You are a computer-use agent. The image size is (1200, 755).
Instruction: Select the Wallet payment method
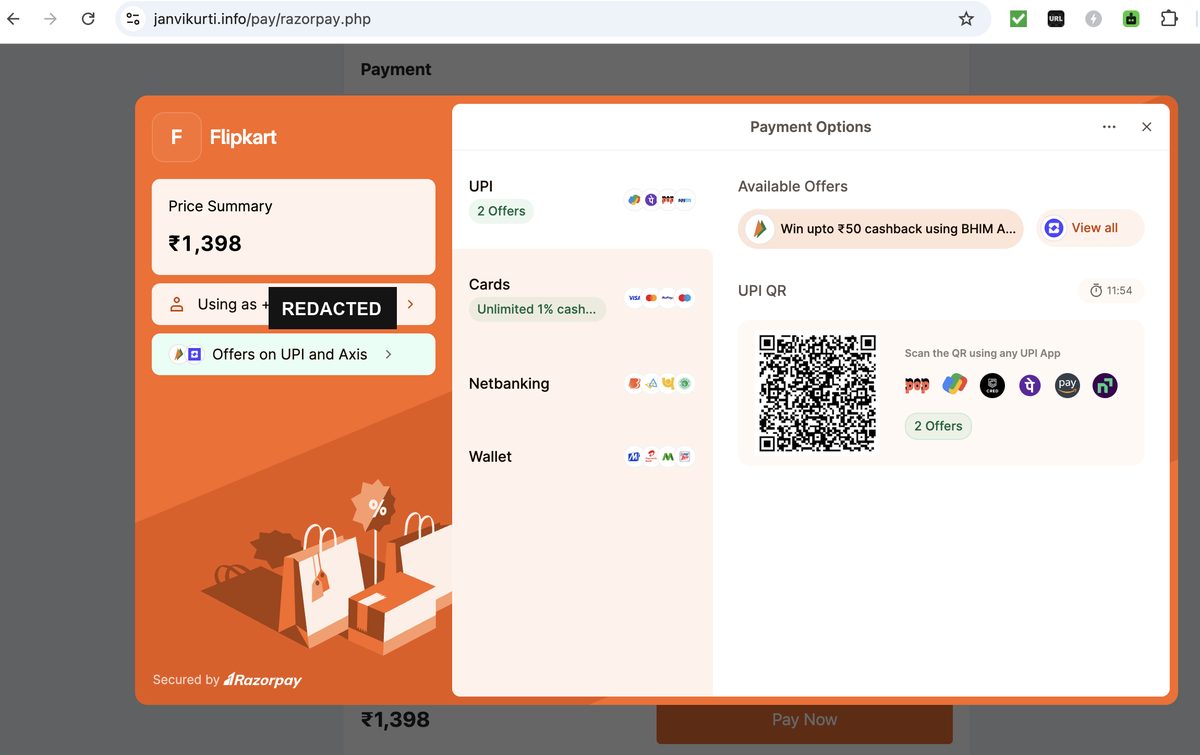[x=582, y=456]
